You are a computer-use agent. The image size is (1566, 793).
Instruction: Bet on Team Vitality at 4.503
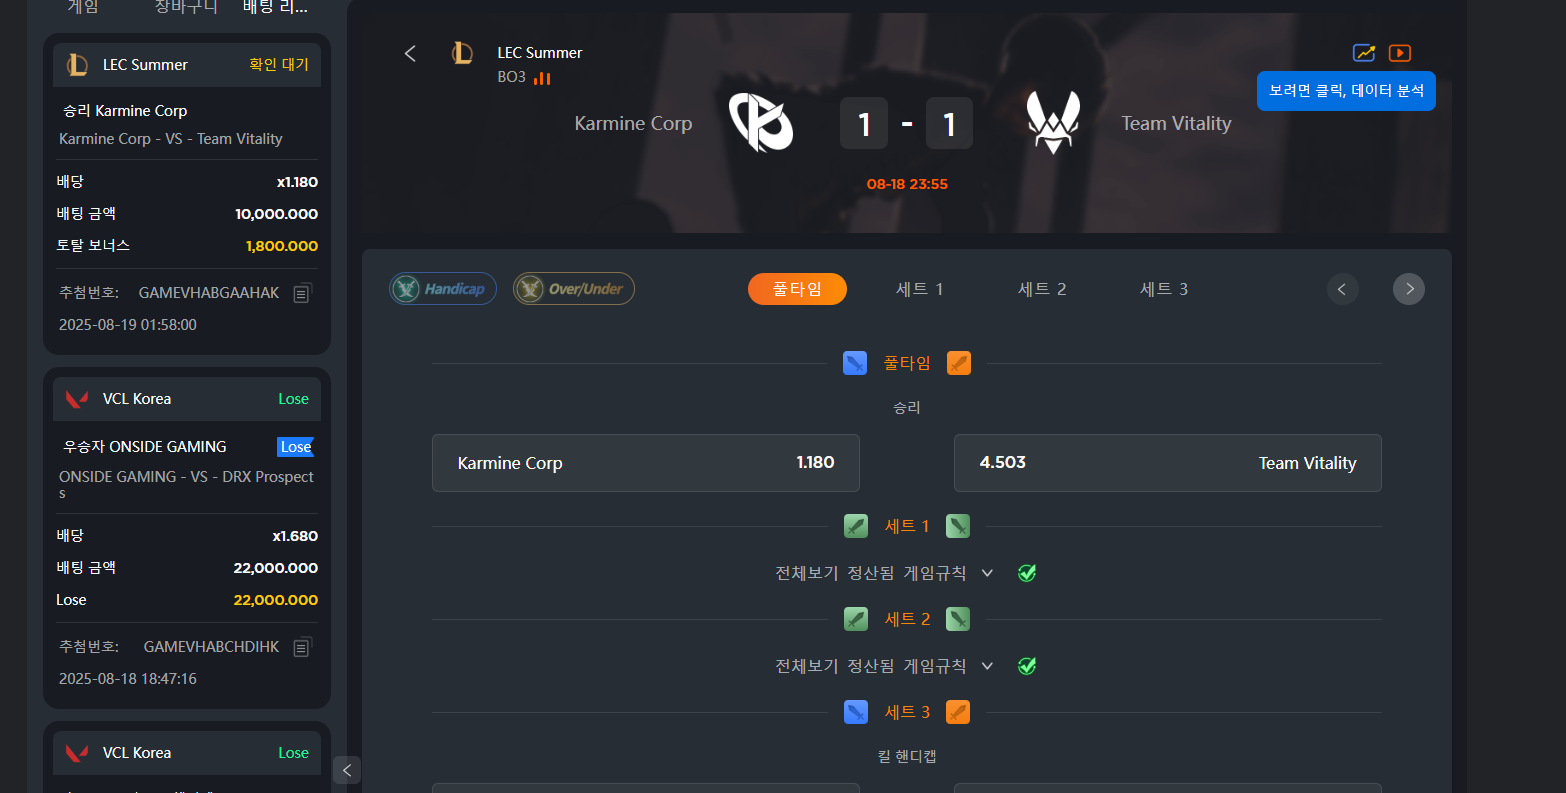point(1168,463)
